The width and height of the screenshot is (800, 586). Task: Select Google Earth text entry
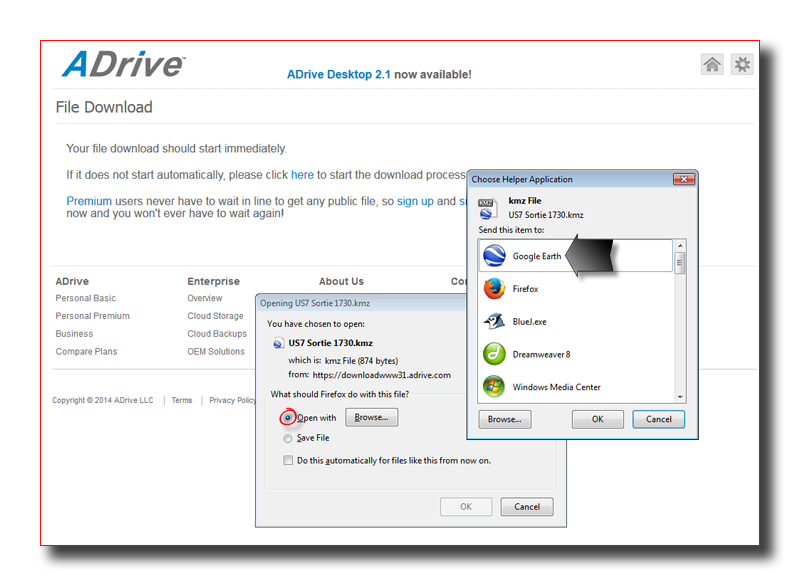[537, 256]
